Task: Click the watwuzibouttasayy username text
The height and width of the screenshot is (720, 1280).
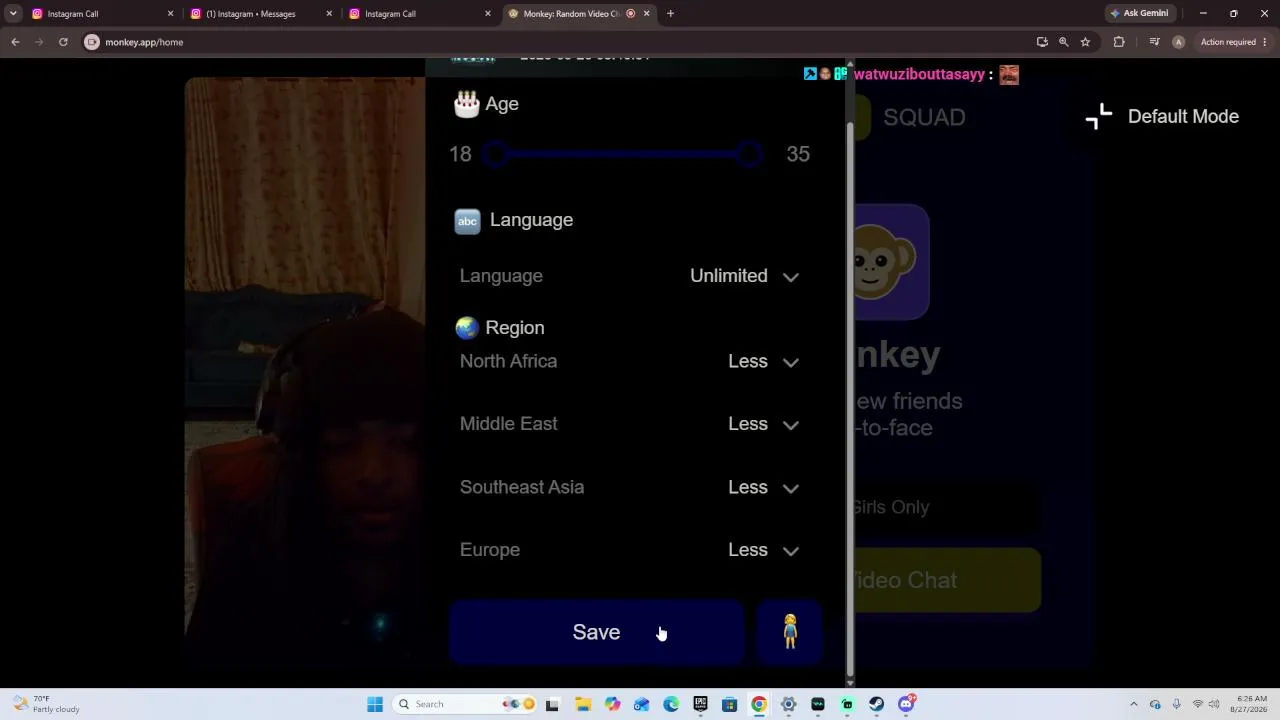Action: click(919, 74)
